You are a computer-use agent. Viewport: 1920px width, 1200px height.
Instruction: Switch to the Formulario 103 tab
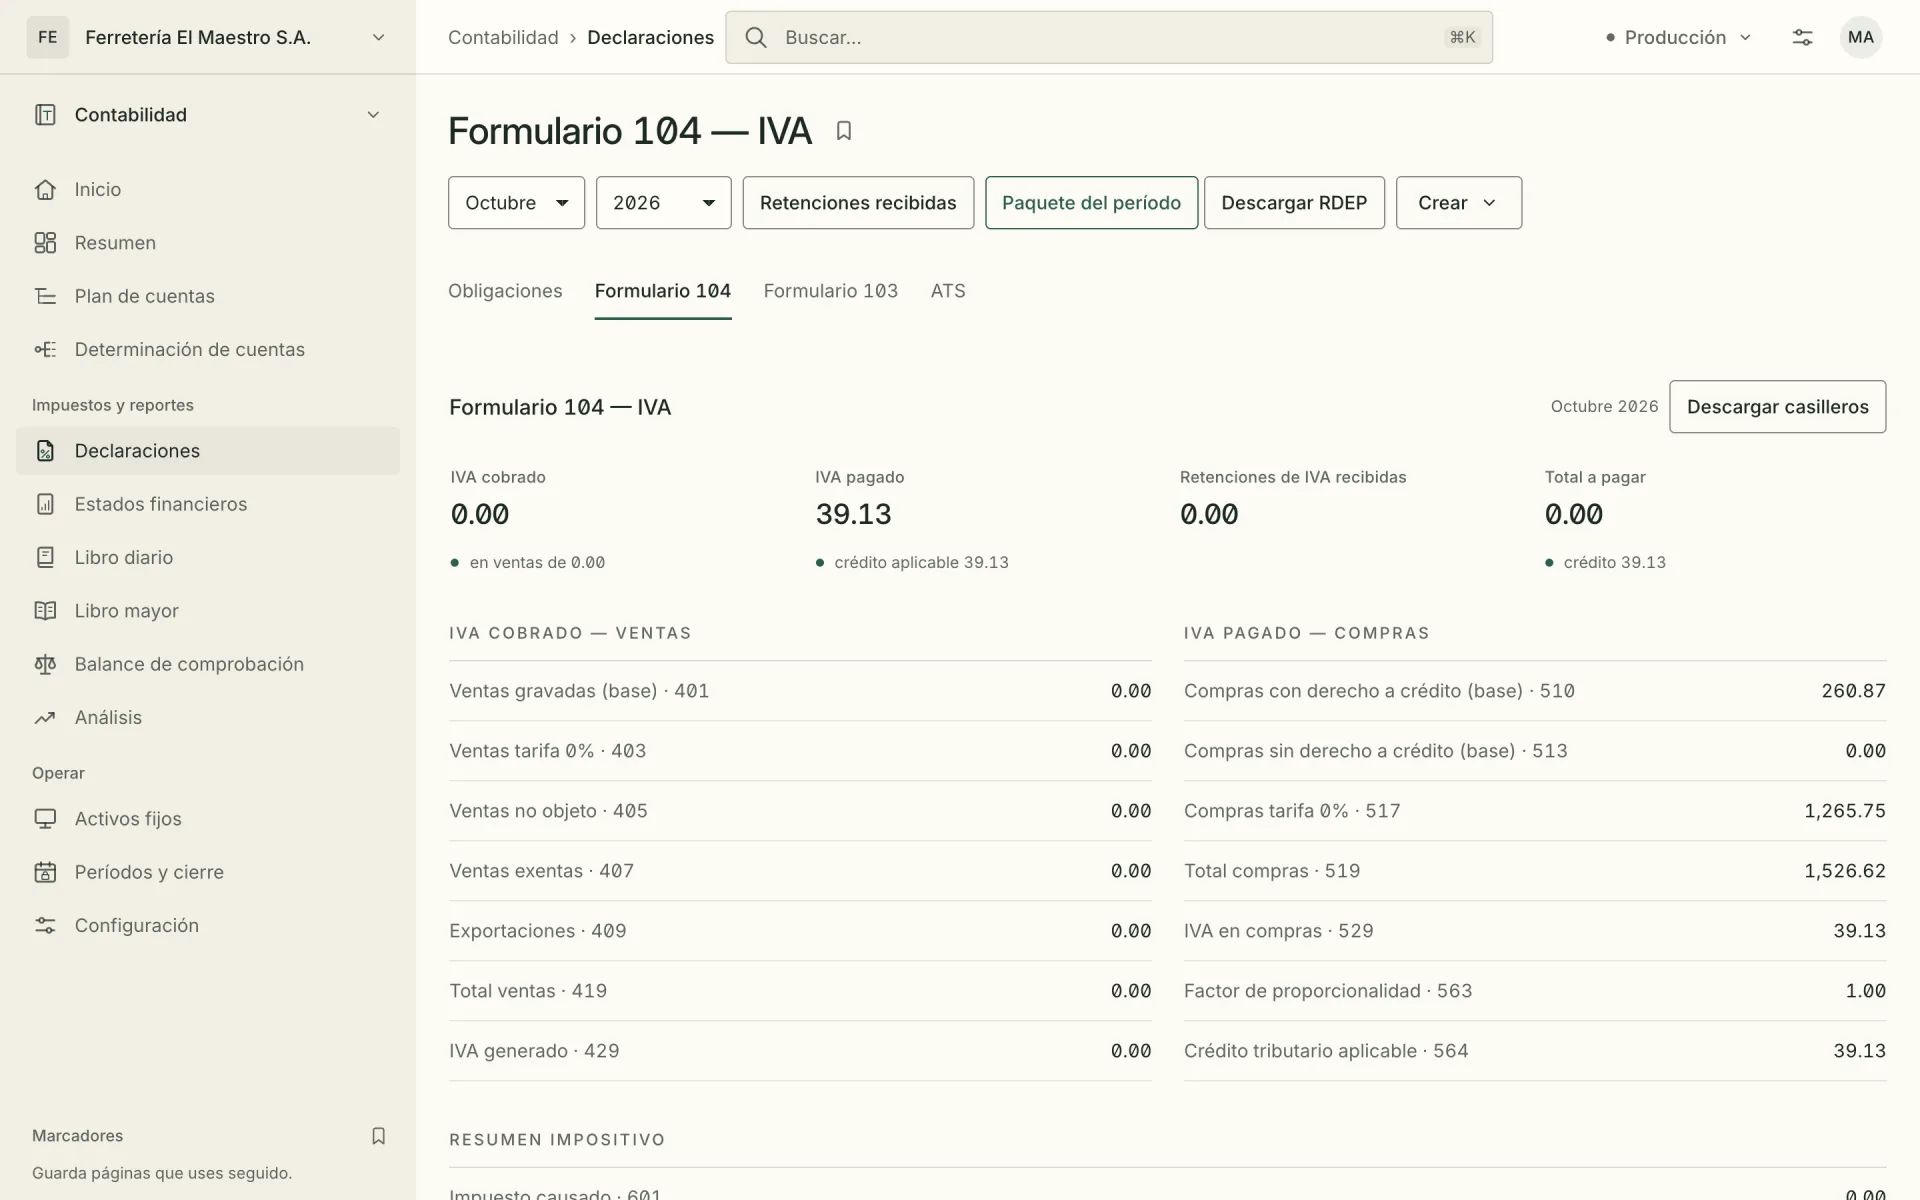[x=831, y=291]
